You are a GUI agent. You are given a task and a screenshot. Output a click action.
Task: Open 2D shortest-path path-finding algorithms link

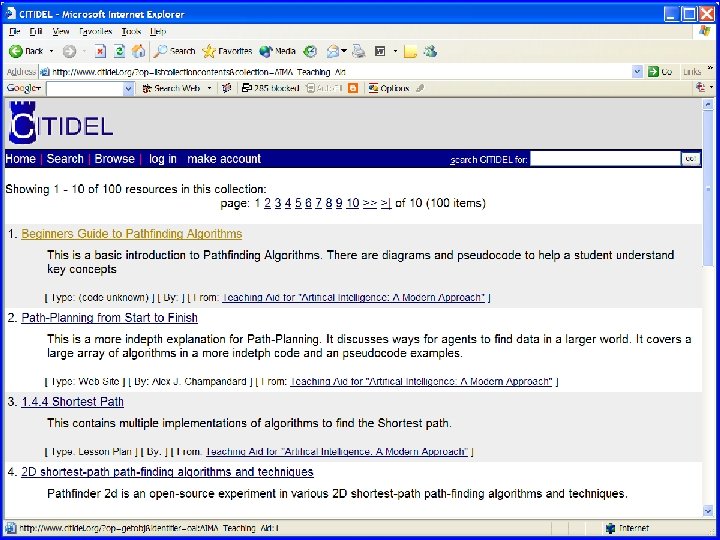[167, 472]
